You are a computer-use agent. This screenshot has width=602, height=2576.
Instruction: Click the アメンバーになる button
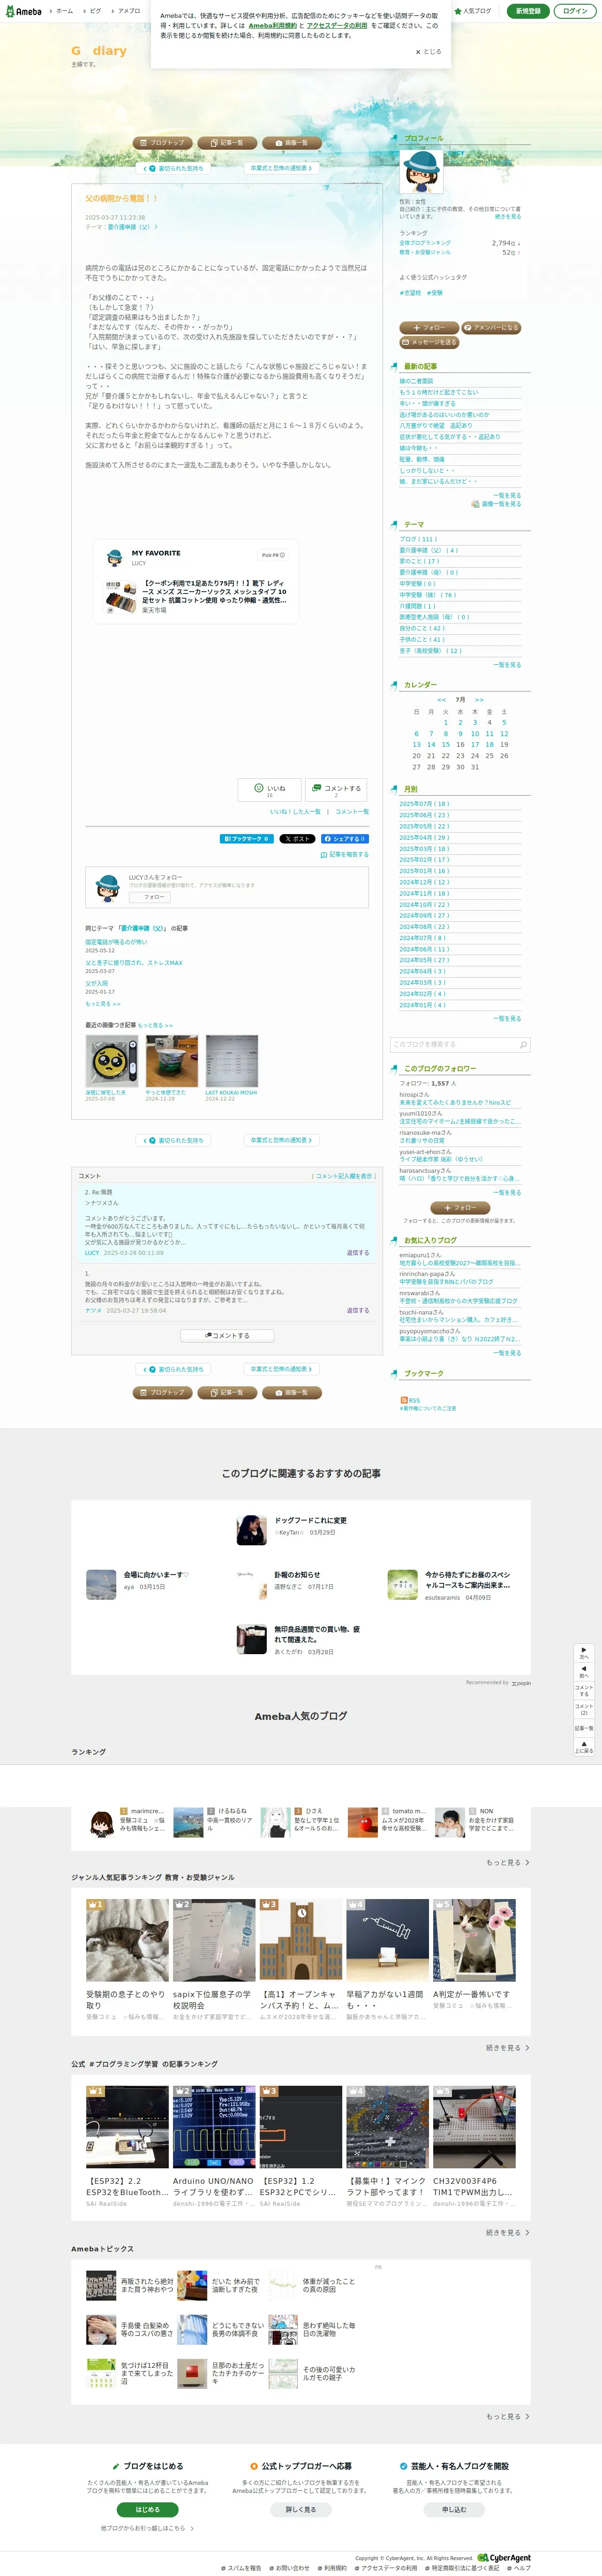[x=491, y=328]
